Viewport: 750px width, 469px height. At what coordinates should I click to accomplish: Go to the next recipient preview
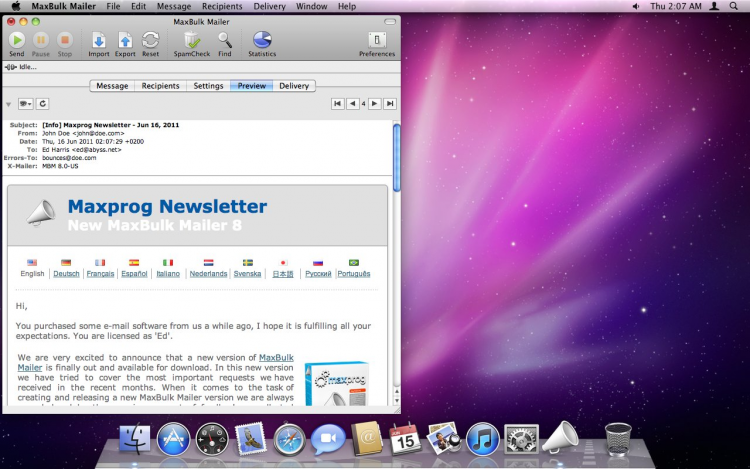click(x=375, y=104)
